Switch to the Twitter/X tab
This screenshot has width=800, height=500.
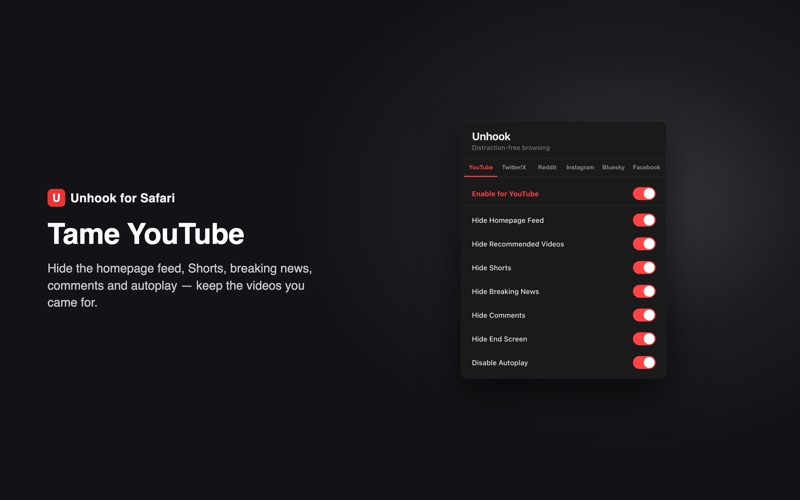pos(514,167)
